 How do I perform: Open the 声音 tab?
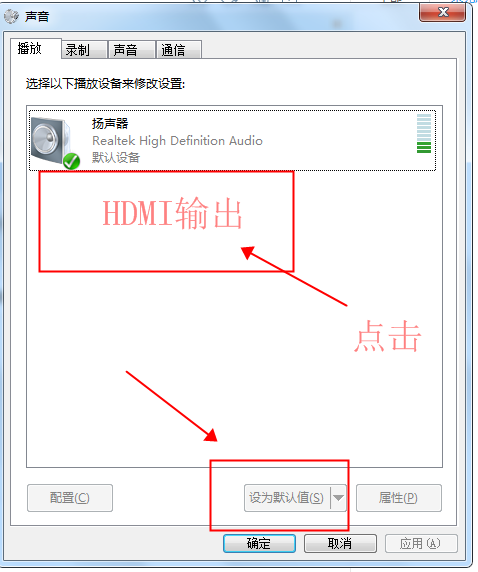point(132,50)
